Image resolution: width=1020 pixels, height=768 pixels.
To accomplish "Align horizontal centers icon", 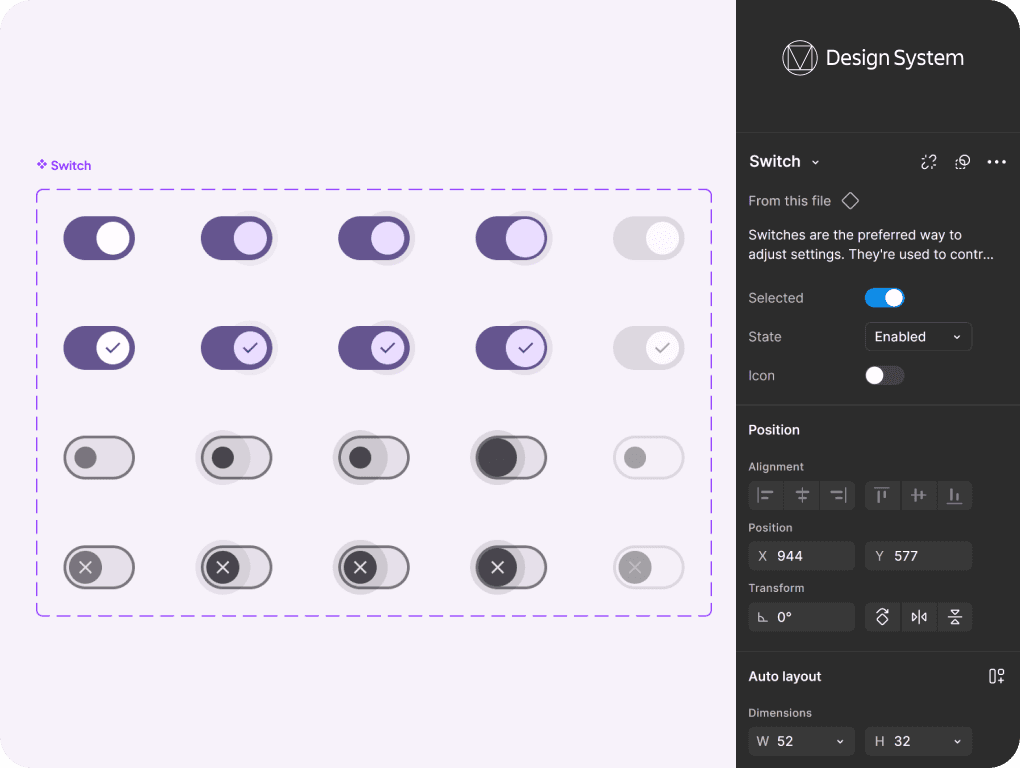I will [x=802, y=496].
